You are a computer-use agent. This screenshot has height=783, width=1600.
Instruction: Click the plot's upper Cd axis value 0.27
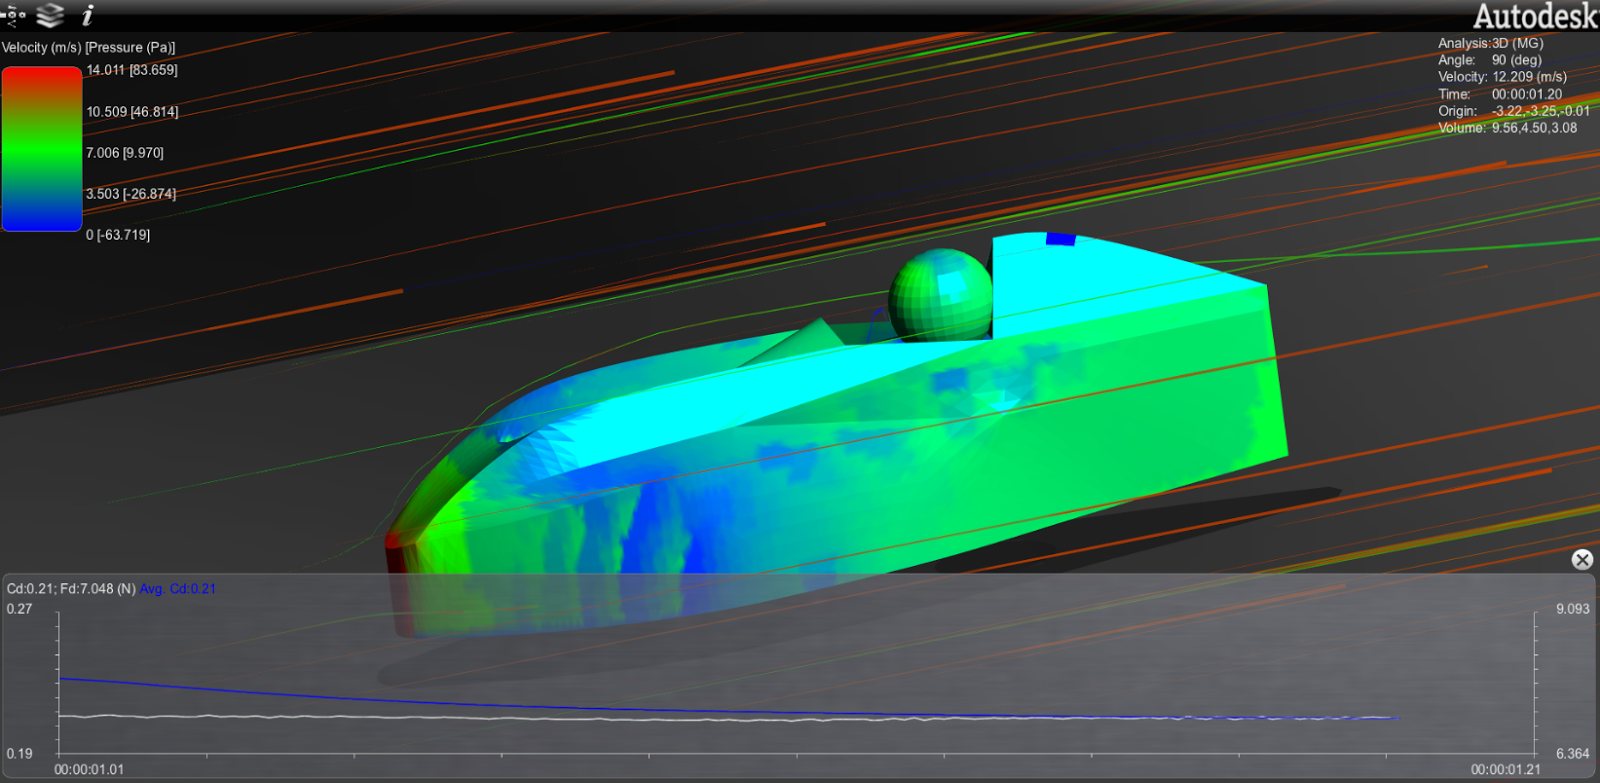click(x=20, y=608)
